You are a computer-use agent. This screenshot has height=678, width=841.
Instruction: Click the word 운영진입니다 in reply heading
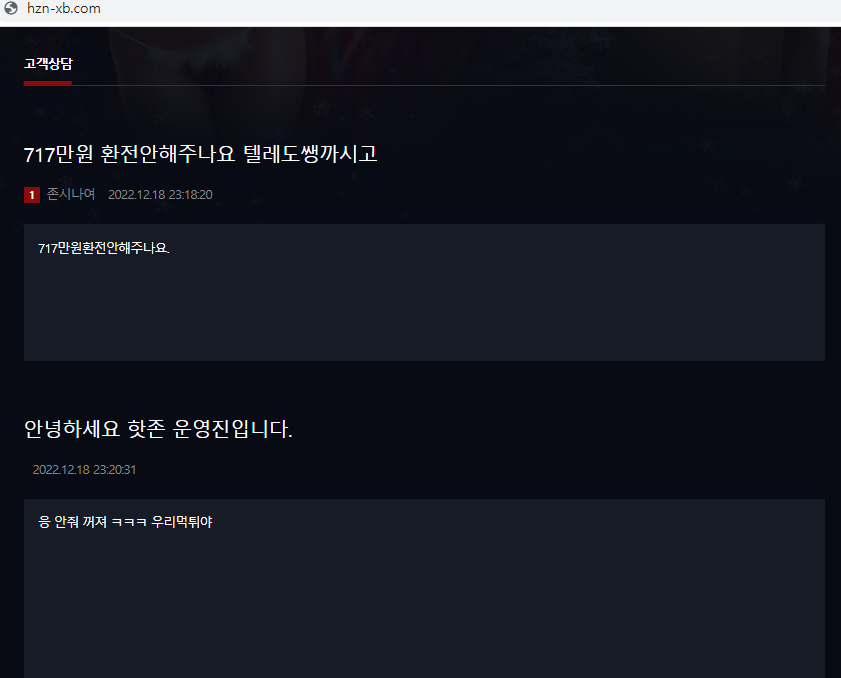232,429
